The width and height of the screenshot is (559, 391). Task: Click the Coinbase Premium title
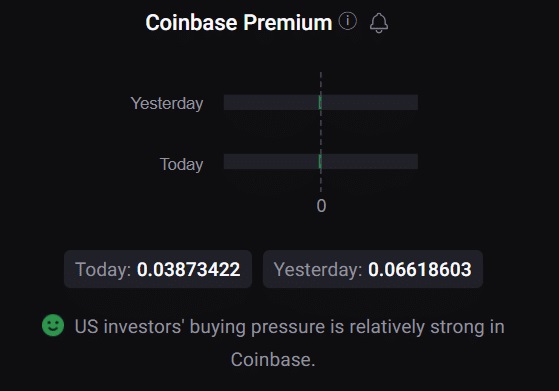(x=239, y=23)
